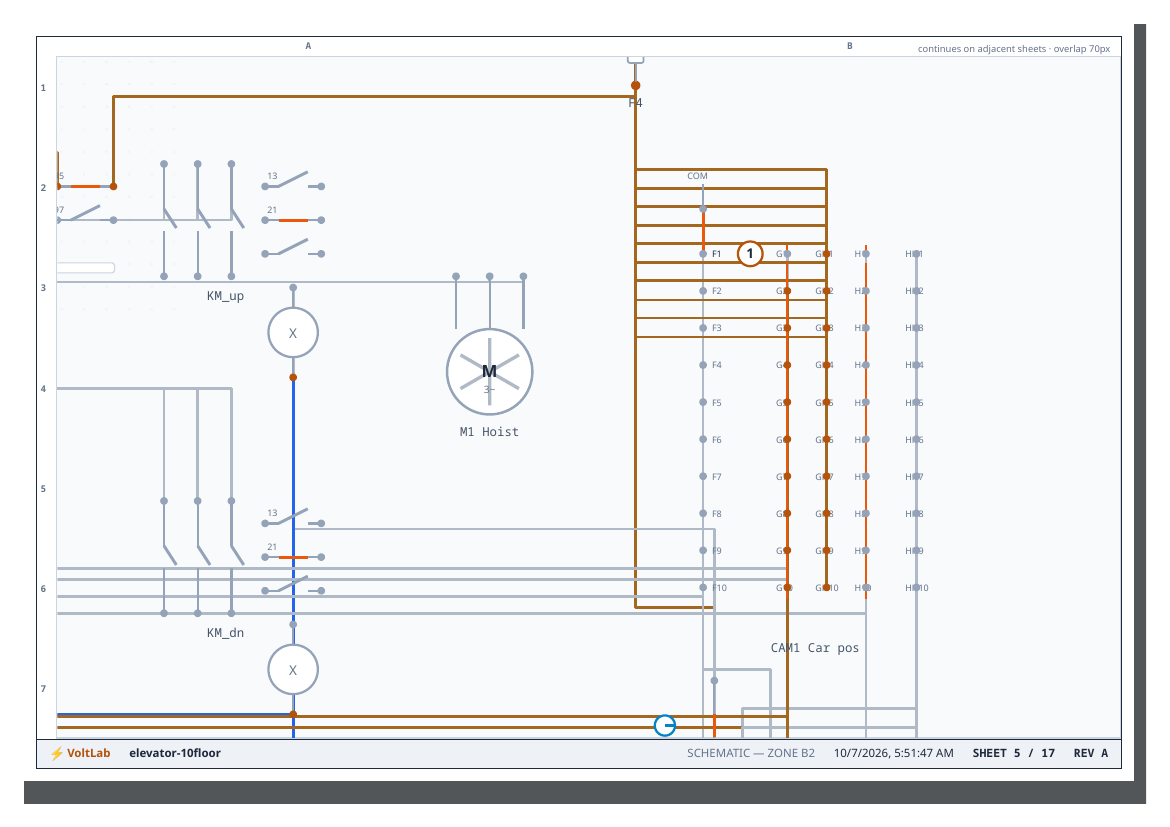This screenshot has height=827, width=1170.
Task: Click the VoltLab brand name
Action: pos(89,753)
